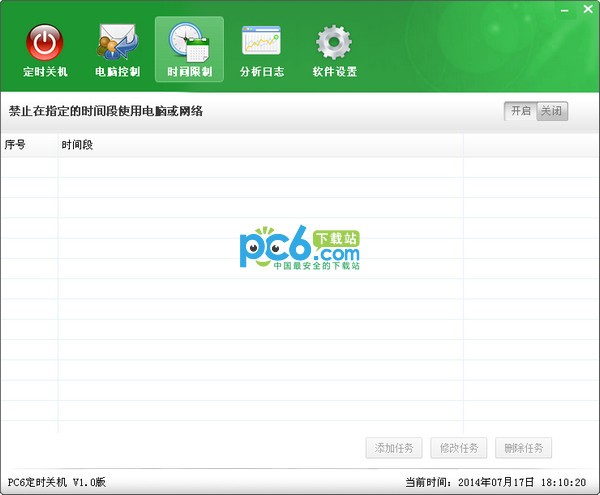600x495 pixels.
Task: Click the 当前时间 status text
Action: [x=496, y=482]
